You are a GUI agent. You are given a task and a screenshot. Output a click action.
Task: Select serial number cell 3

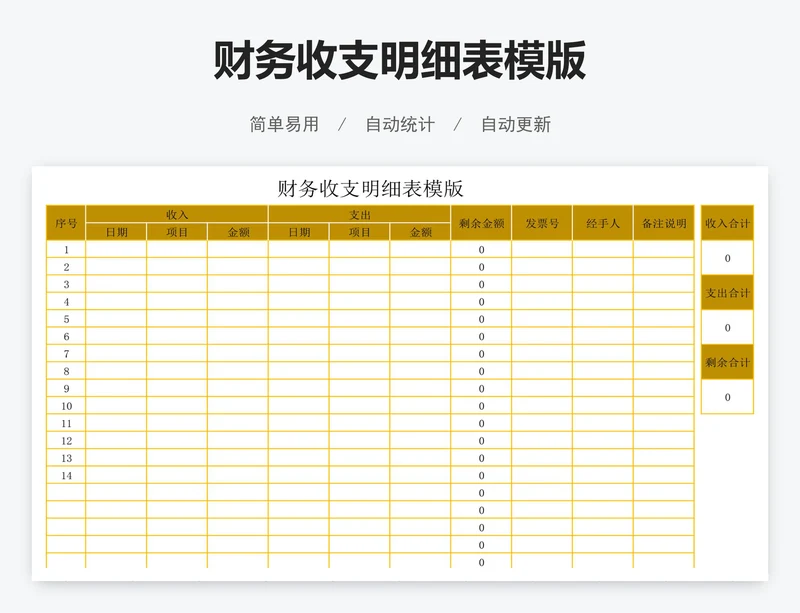tap(66, 284)
